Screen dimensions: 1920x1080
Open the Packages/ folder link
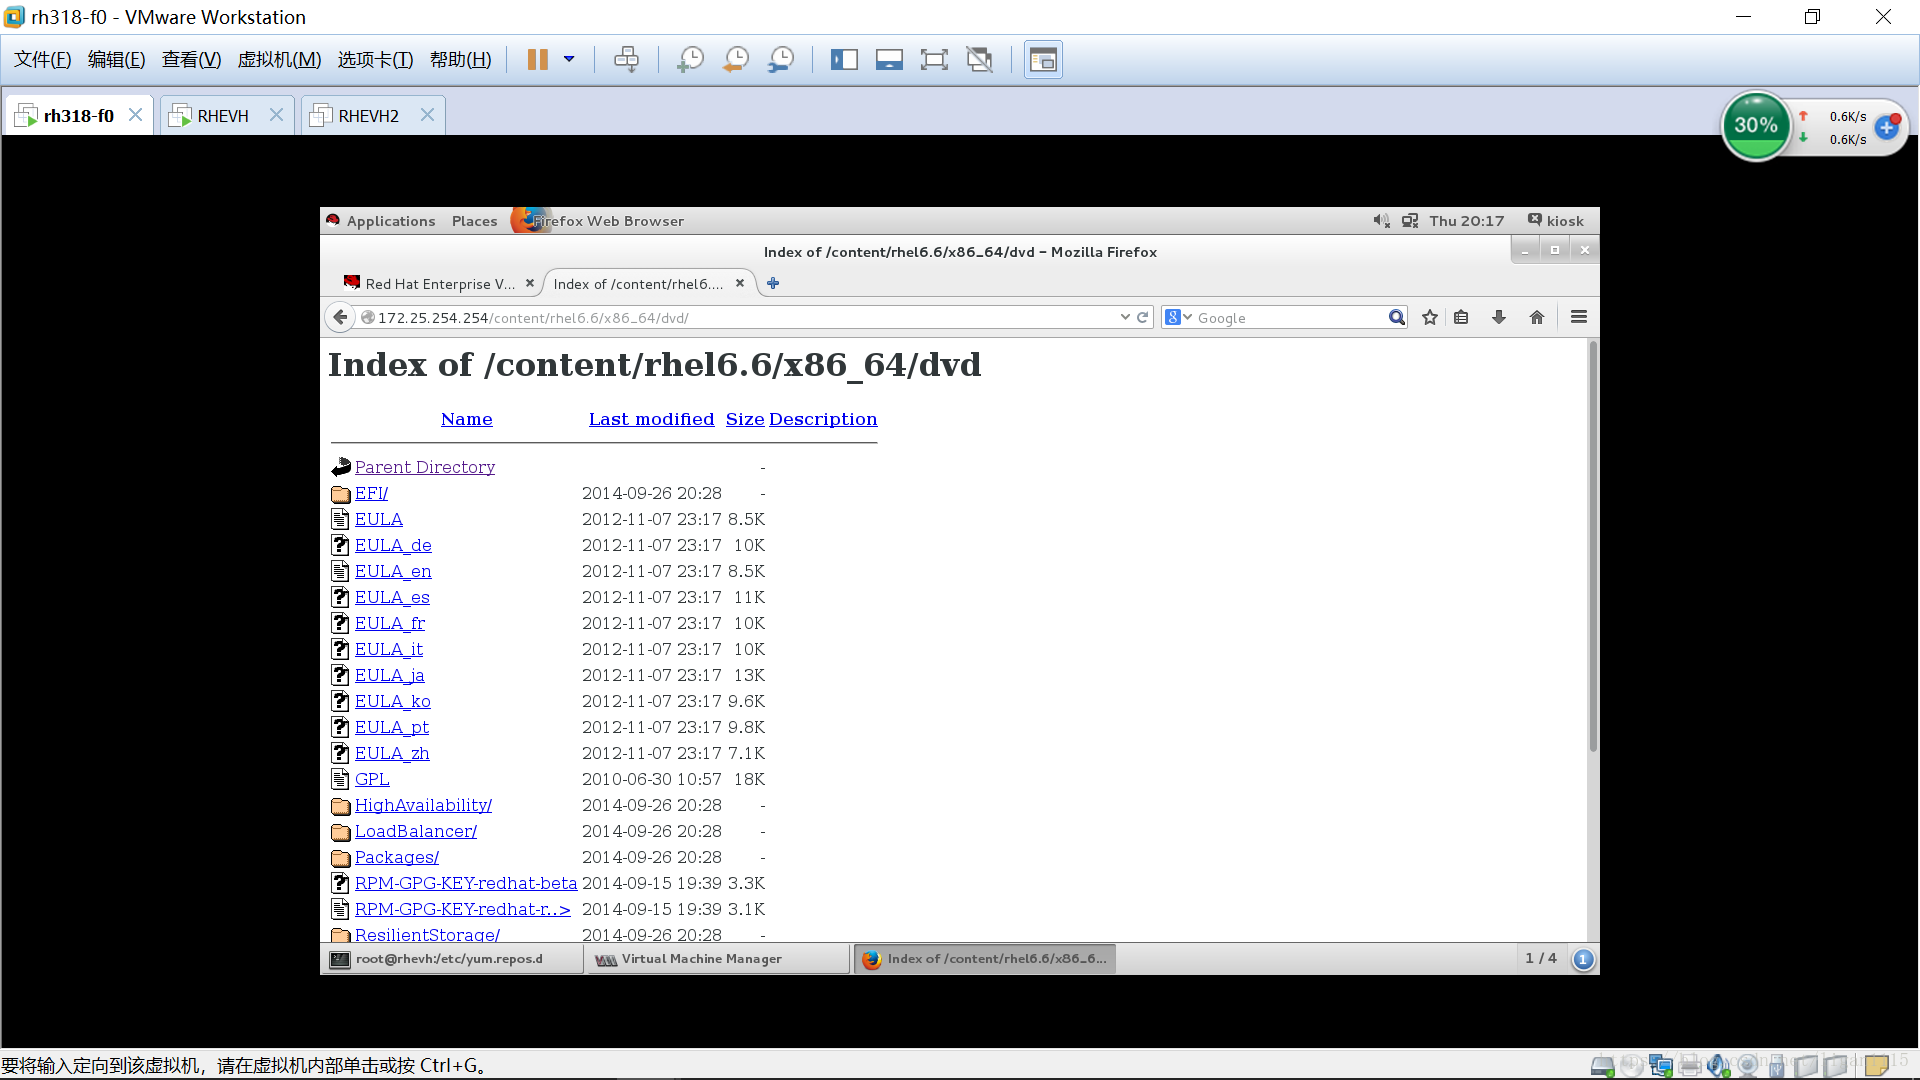[x=397, y=857]
